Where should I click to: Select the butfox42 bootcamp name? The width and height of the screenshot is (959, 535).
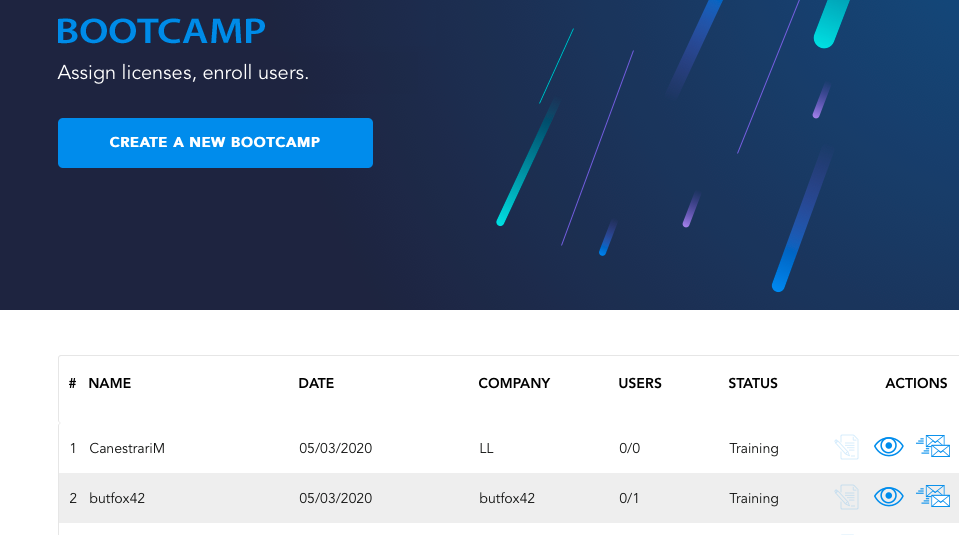tap(117, 498)
